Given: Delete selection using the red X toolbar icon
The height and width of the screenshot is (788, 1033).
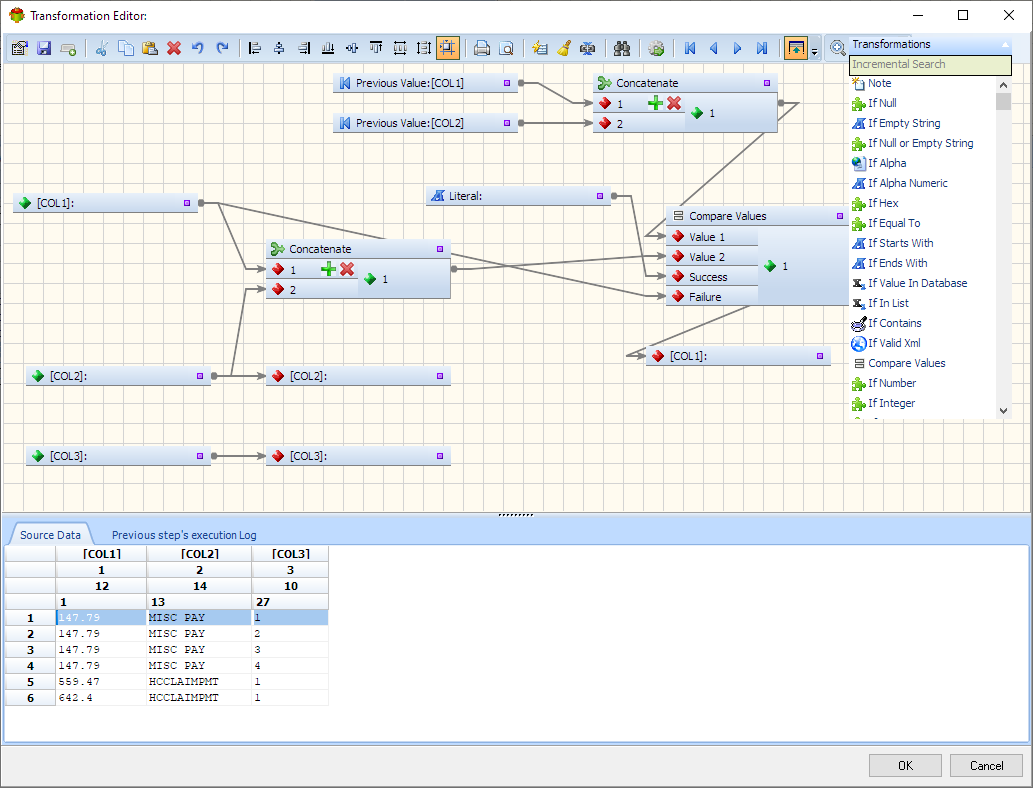Looking at the screenshot, I should click(174, 48).
